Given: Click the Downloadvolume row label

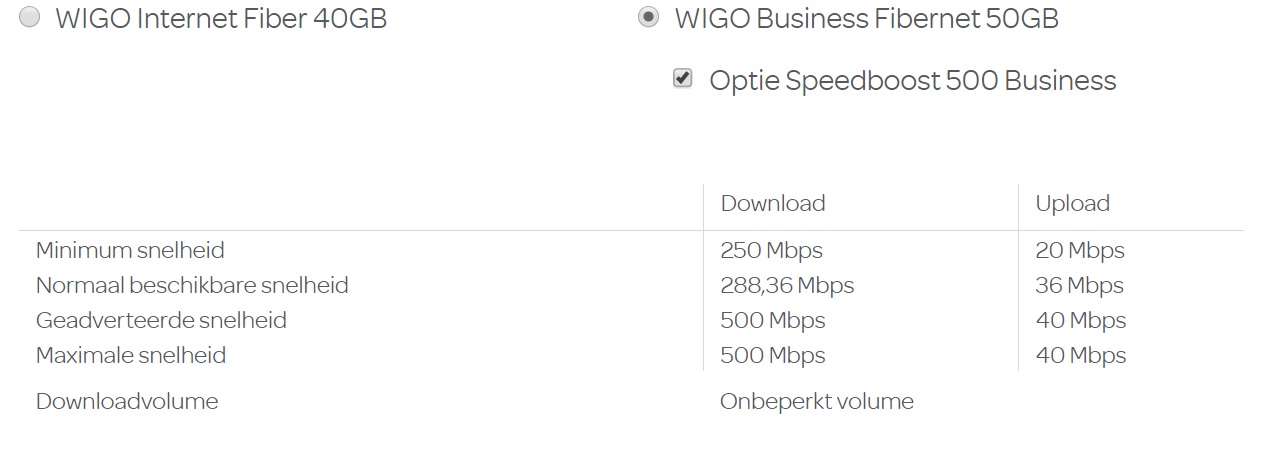Looking at the screenshot, I should 127,401.
